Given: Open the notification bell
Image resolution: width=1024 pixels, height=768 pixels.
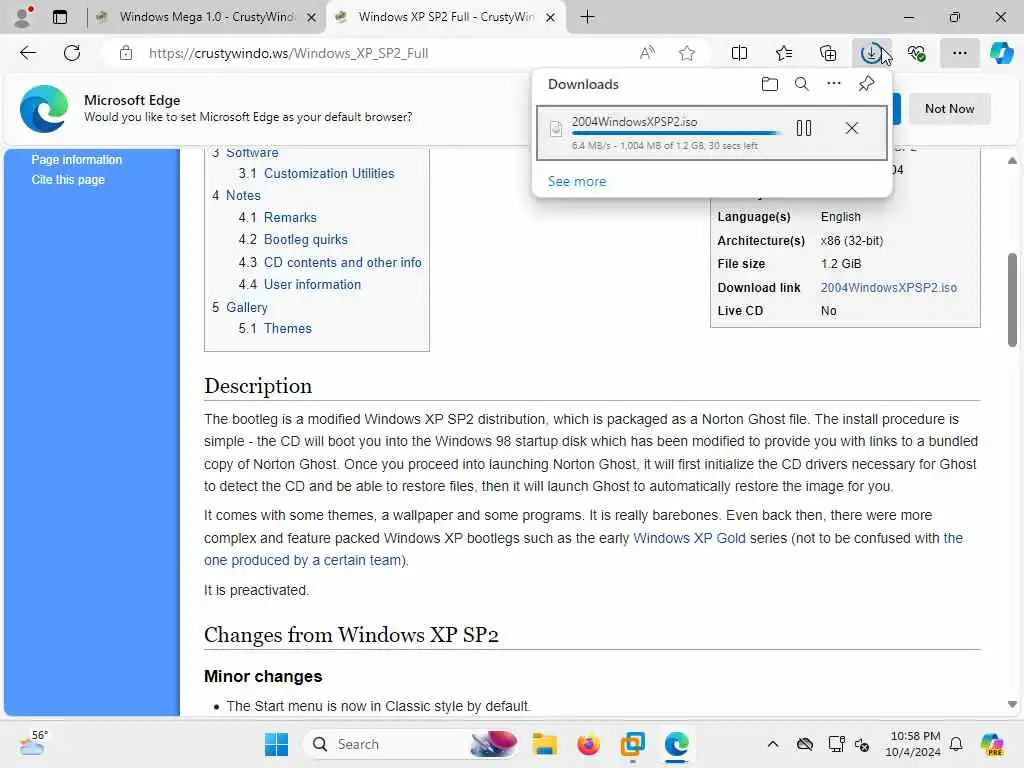Looking at the screenshot, I should click(x=956, y=744).
